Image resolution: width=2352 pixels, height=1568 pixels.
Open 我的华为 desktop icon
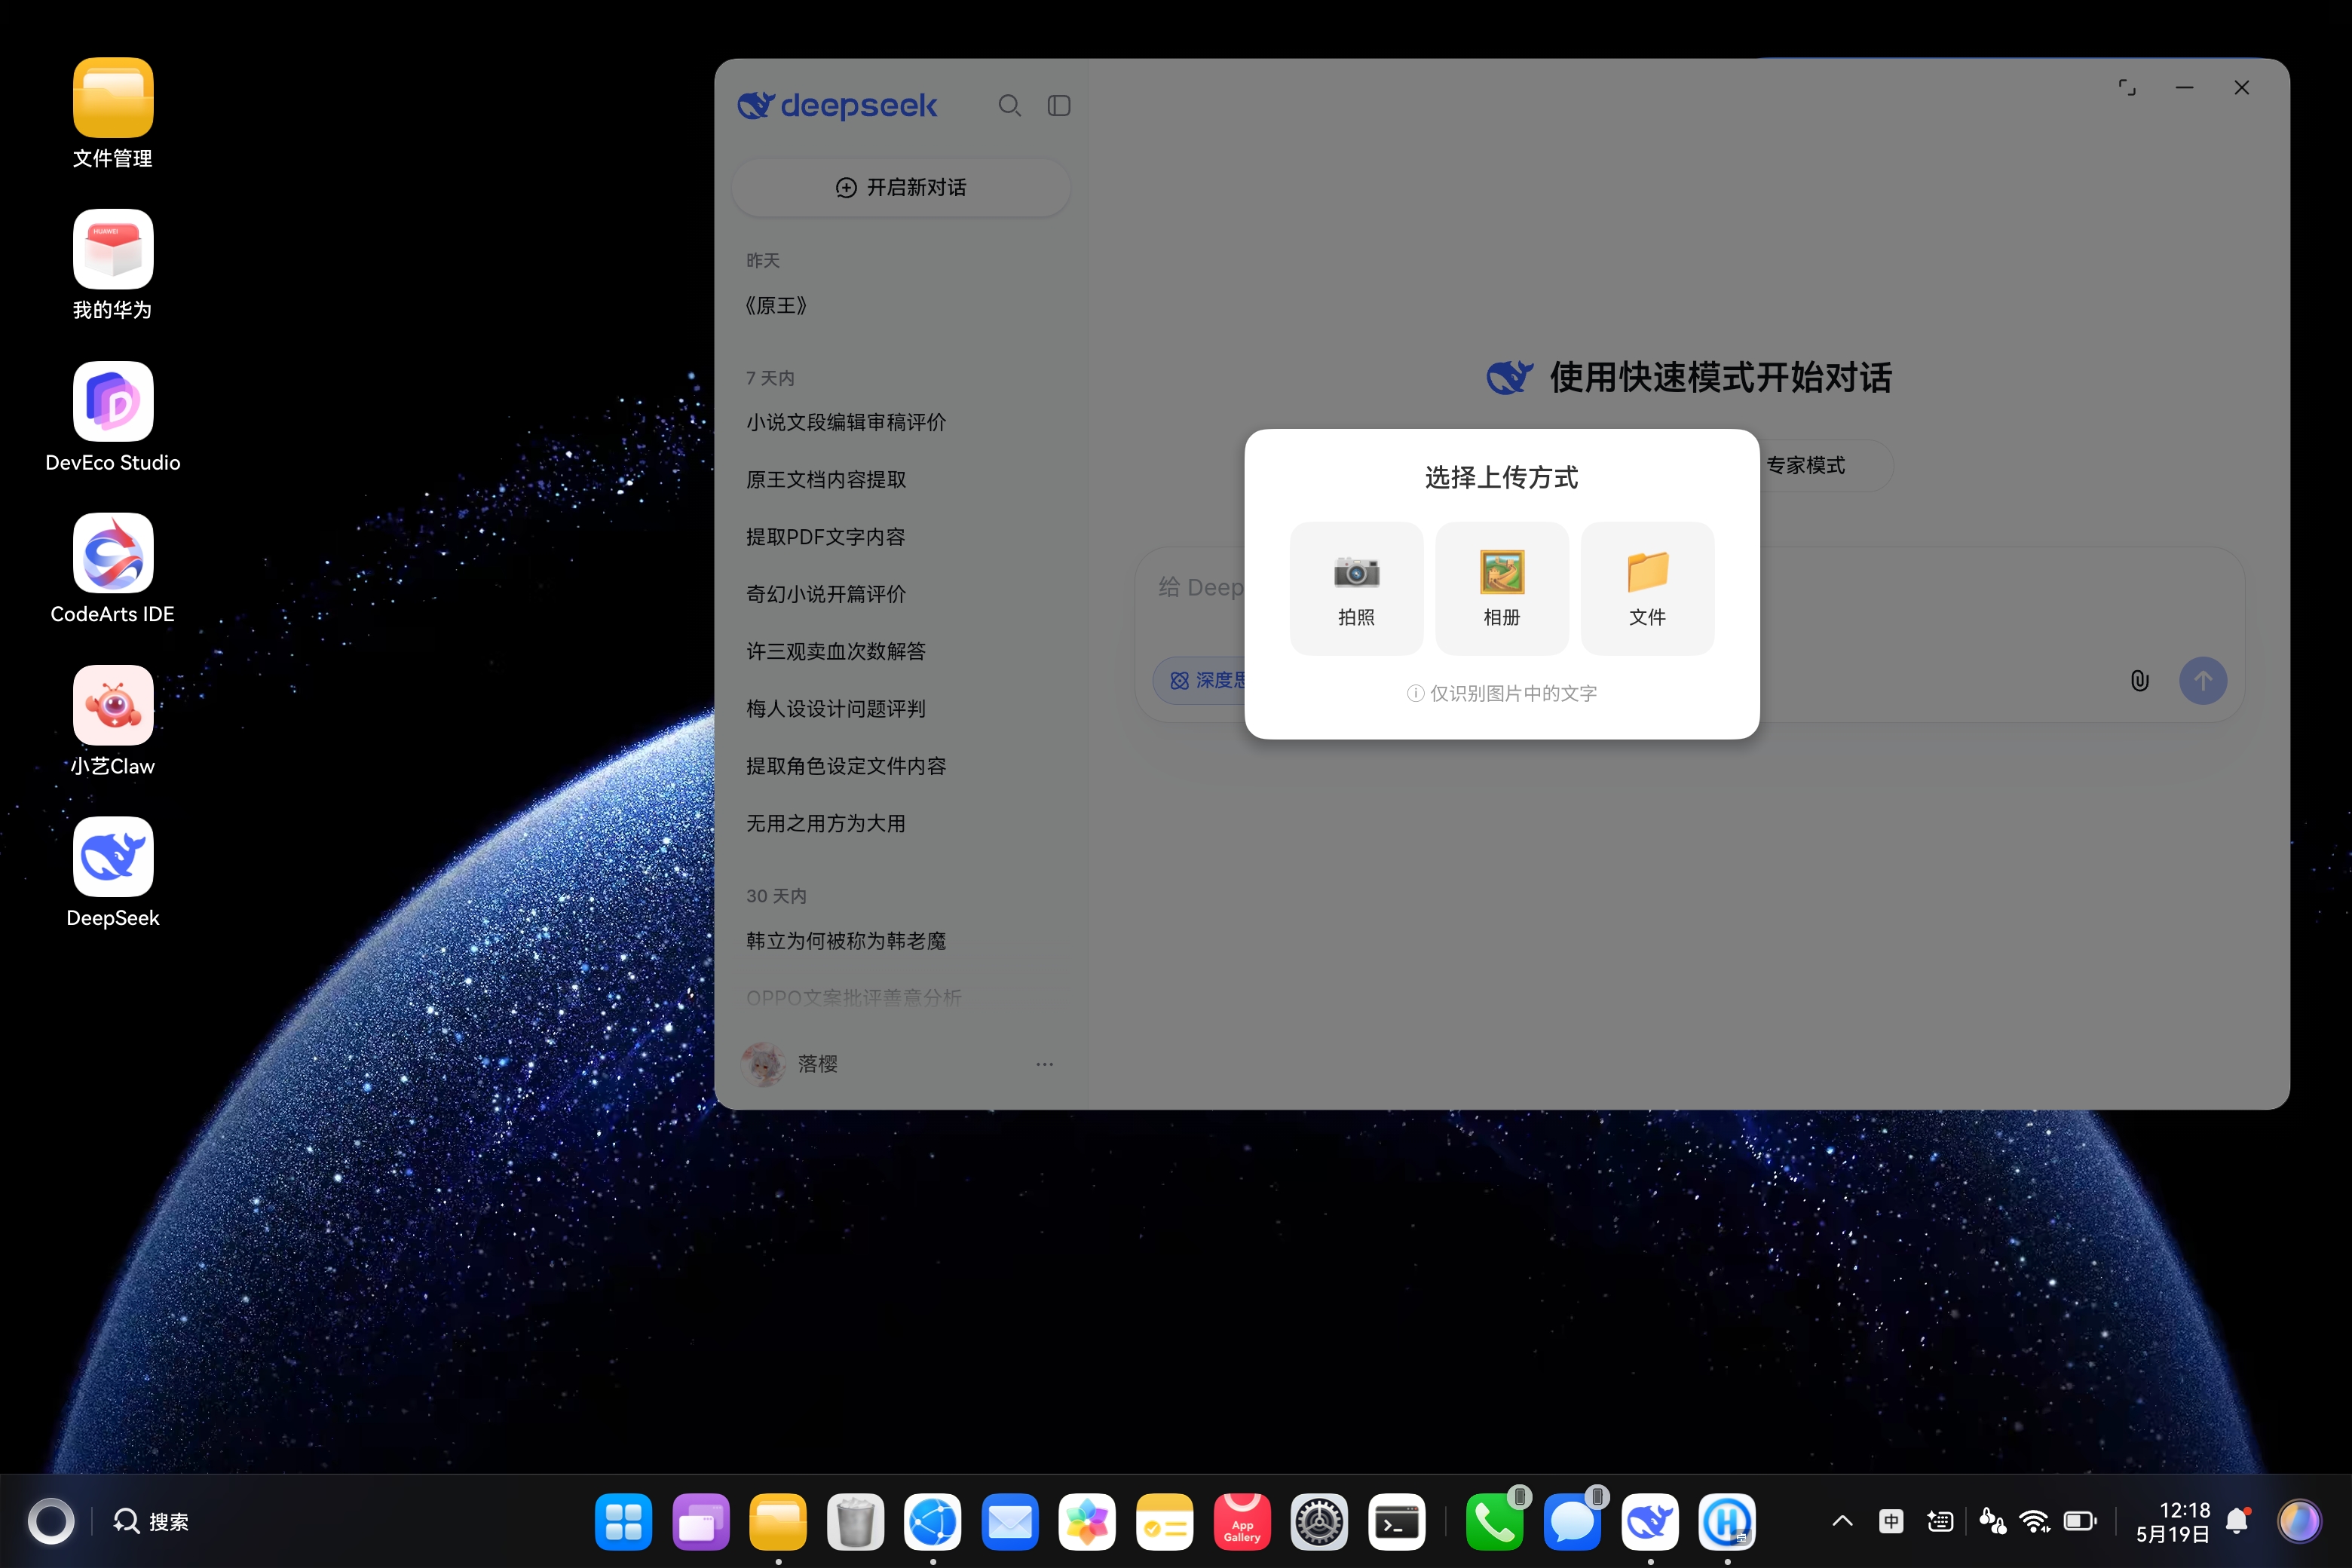(x=113, y=266)
